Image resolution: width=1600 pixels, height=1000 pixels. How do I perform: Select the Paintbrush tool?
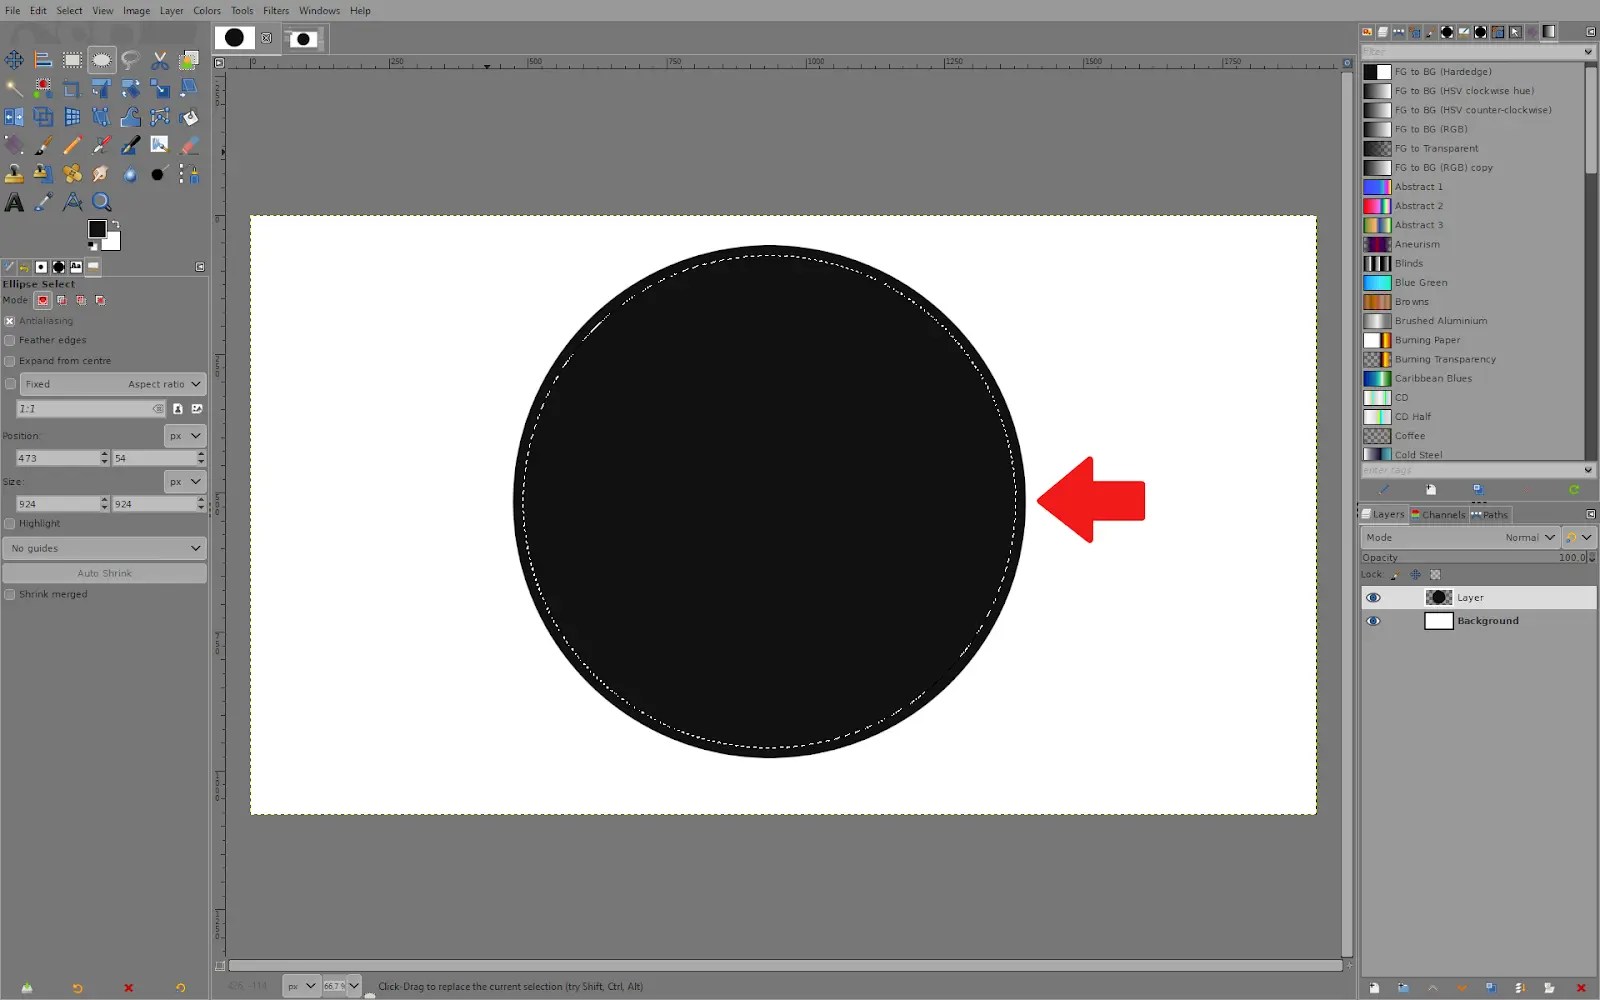coord(42,145)
